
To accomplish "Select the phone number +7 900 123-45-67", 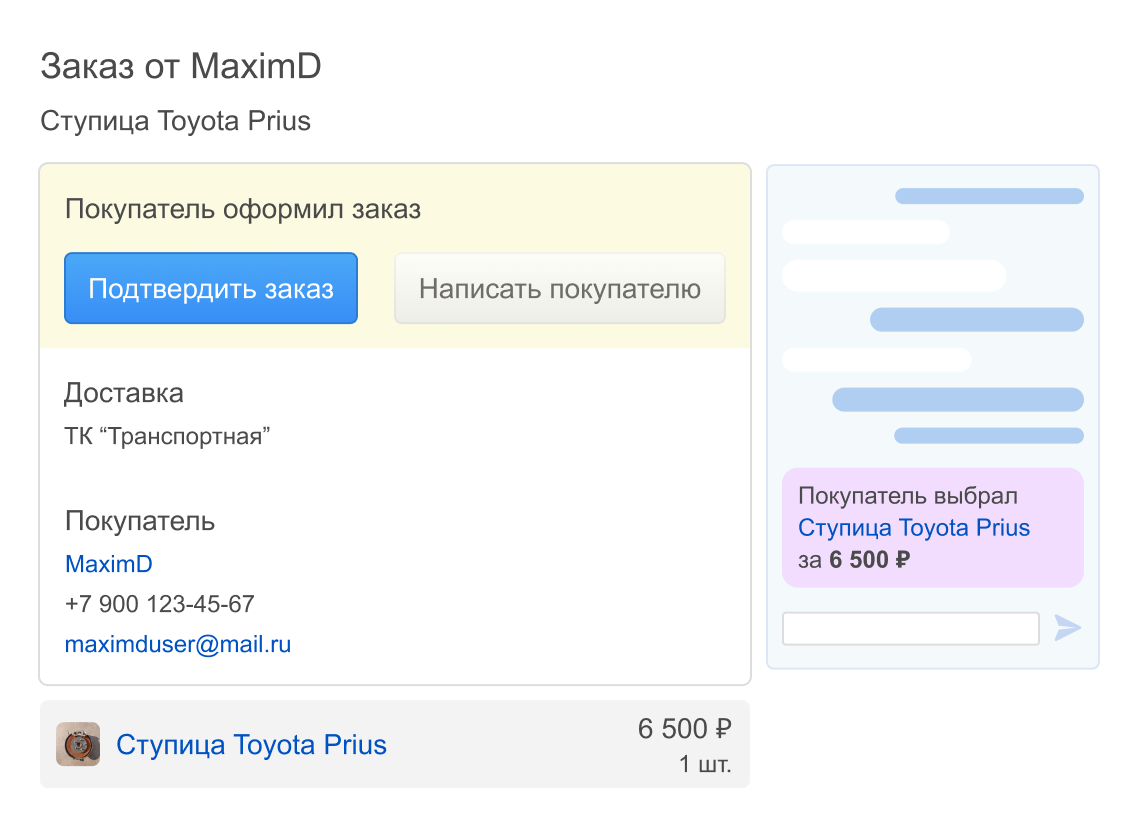I will (160, 604).
